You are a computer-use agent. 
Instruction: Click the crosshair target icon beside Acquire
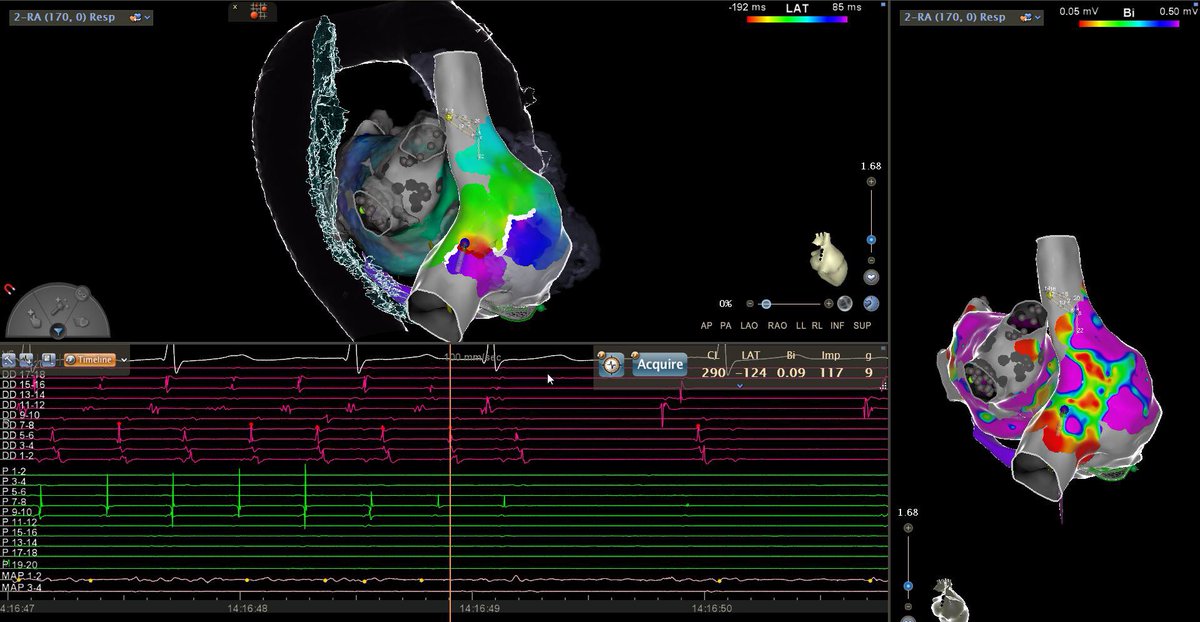611,365
